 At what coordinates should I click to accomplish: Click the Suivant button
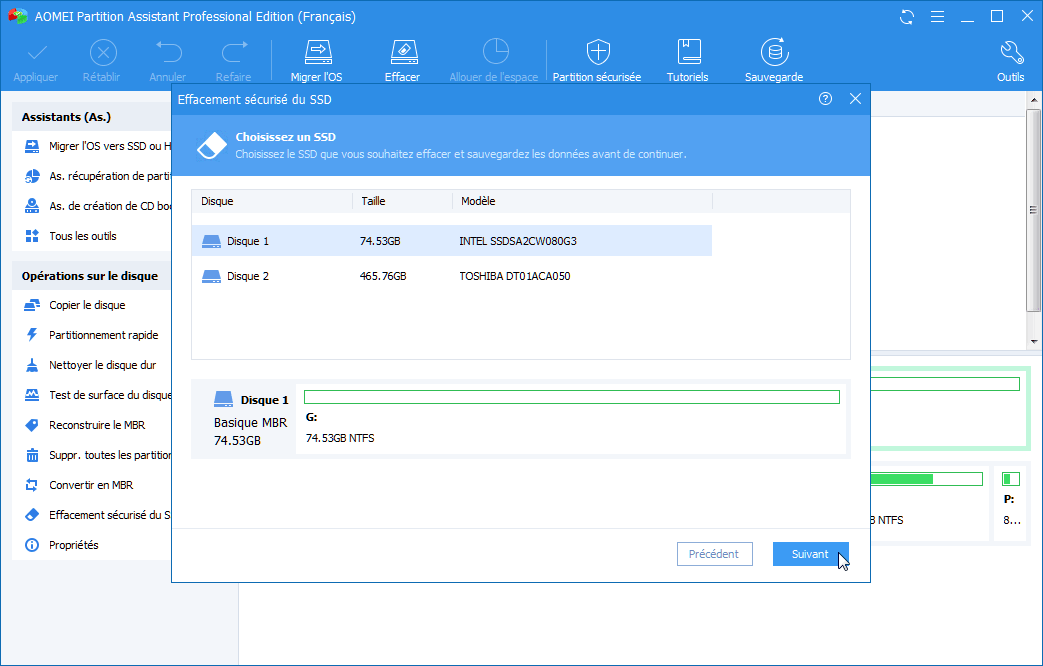click(x=810, y=554)
